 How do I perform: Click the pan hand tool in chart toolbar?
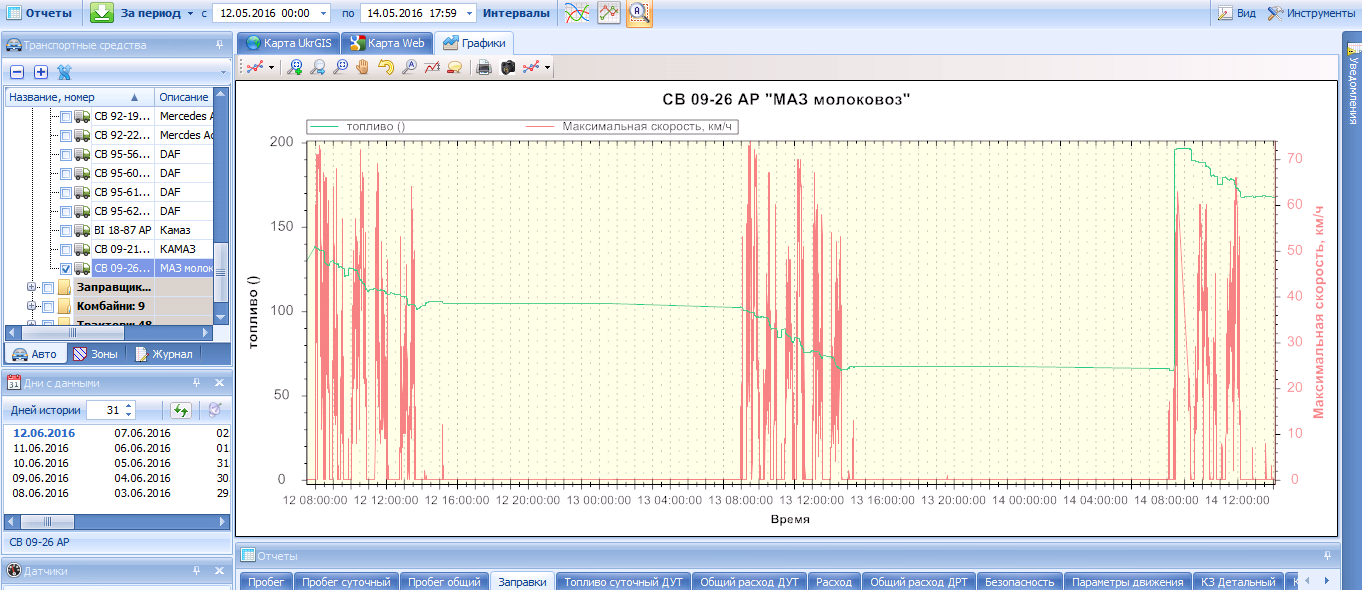(x=363, y=67)
